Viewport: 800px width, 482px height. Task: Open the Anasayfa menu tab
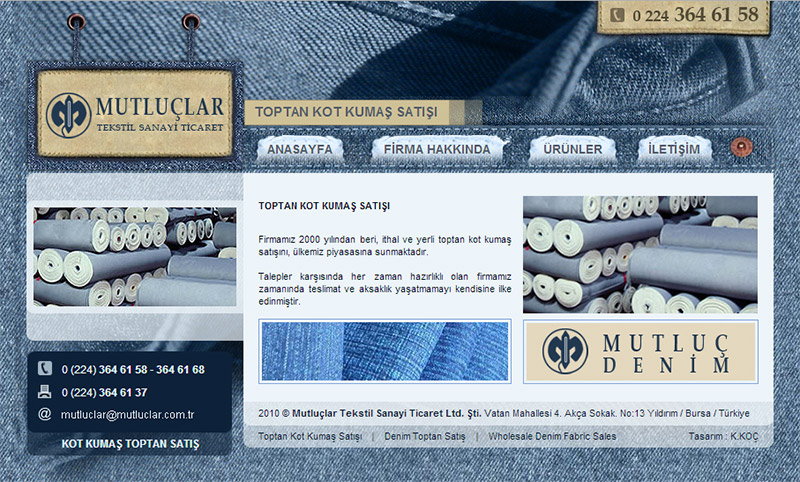tap(300, 149)
